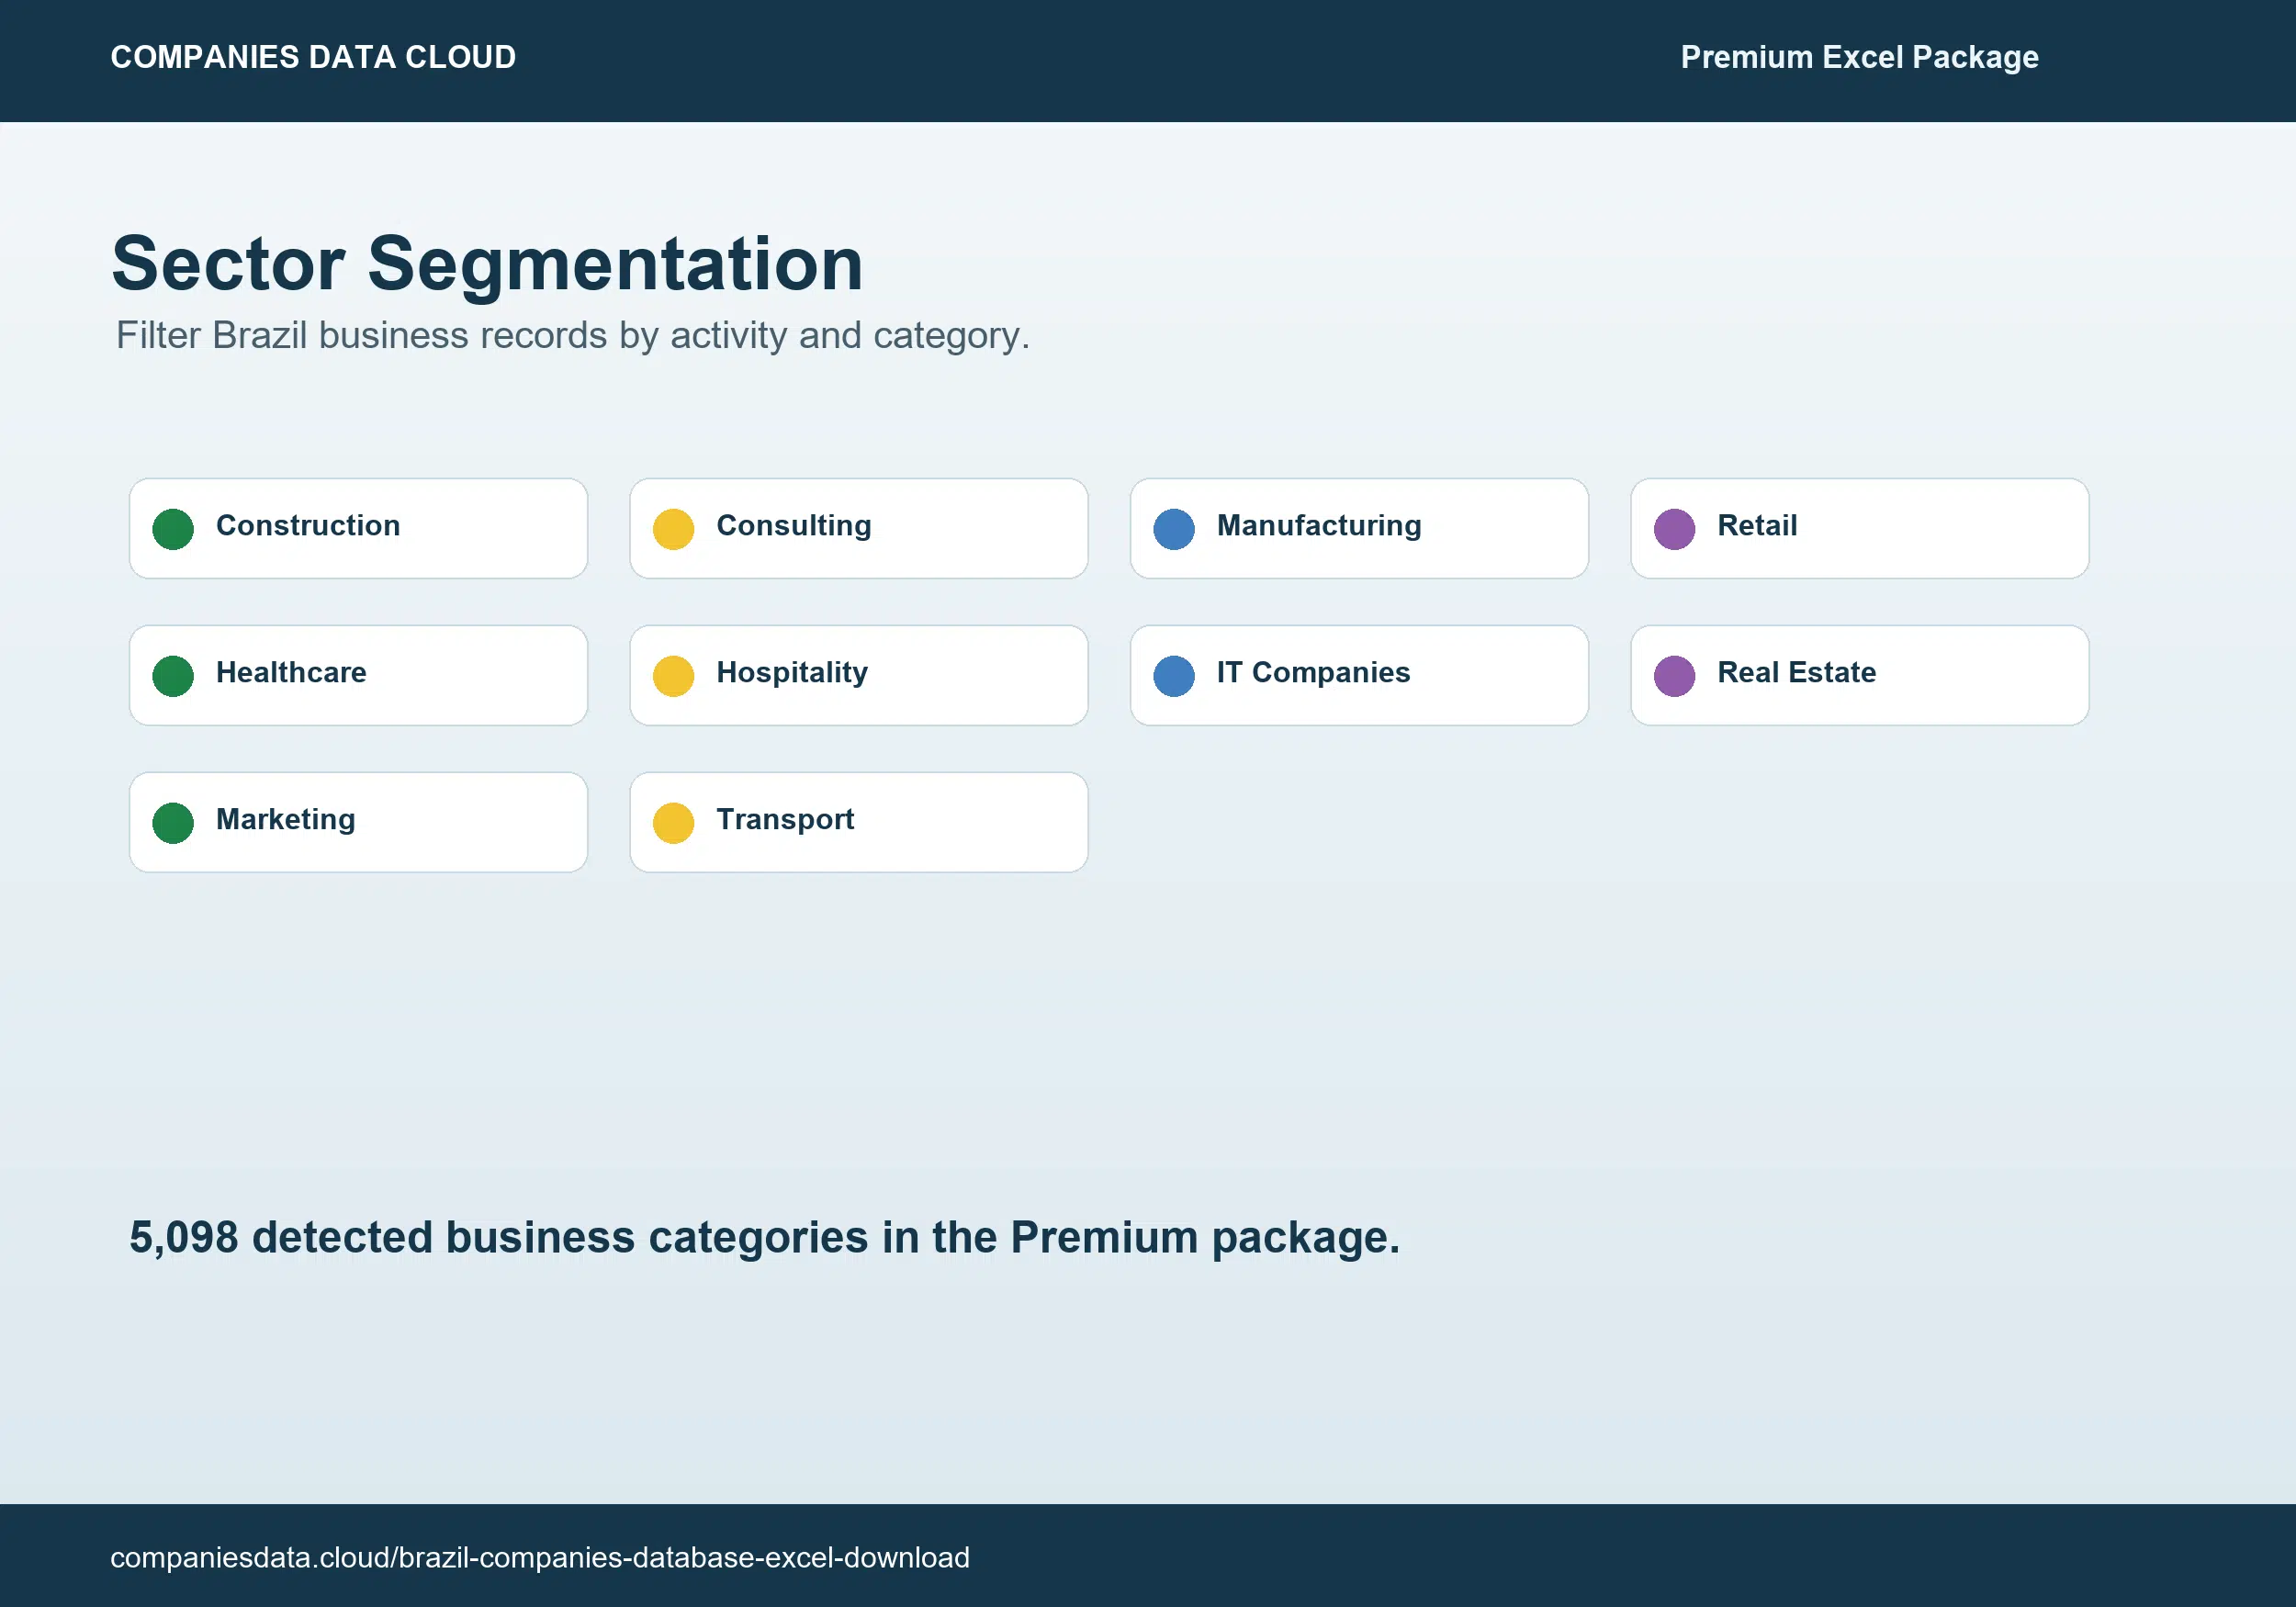Select the Consulting sector card

coord(859,528)
